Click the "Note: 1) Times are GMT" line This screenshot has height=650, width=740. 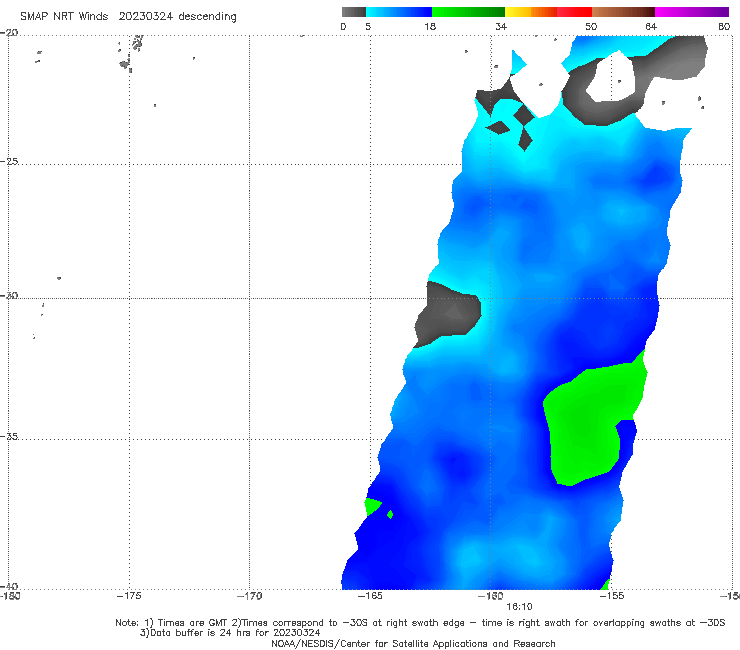(420, 623)
